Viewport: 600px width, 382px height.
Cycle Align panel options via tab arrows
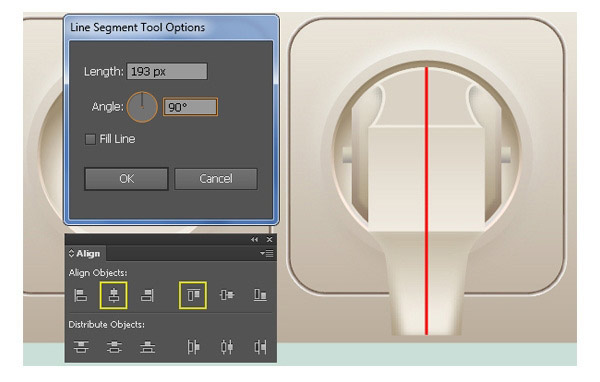point(71,253)
